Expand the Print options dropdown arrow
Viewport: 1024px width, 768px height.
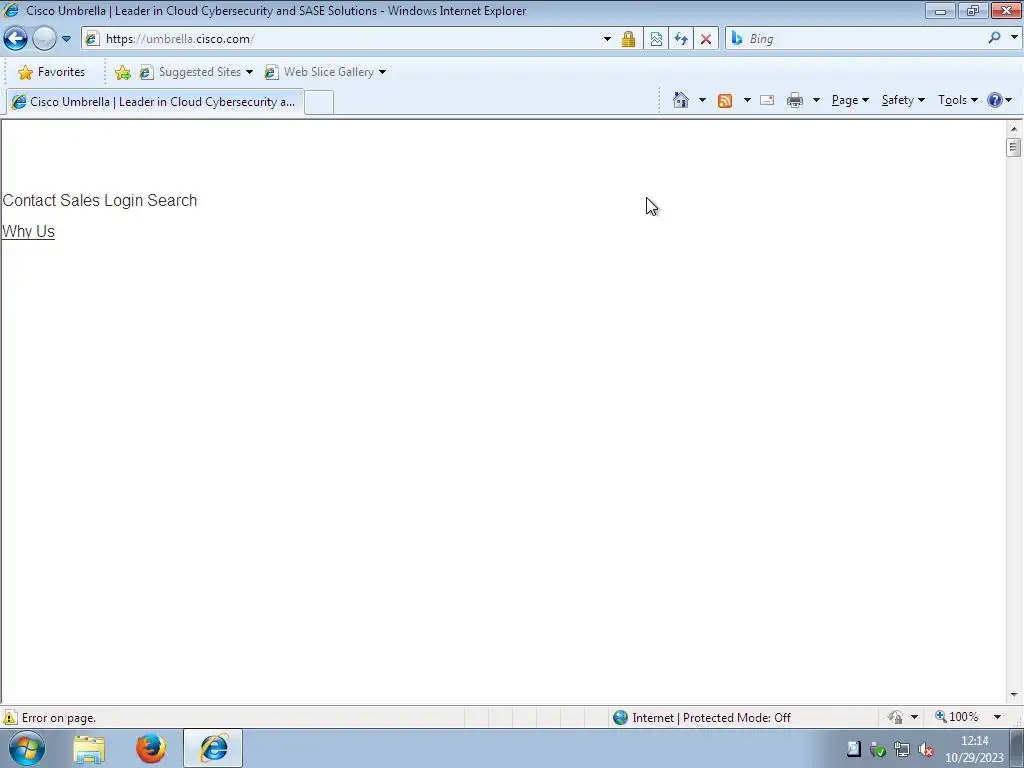pyautogui.click(x=816, y=100)
